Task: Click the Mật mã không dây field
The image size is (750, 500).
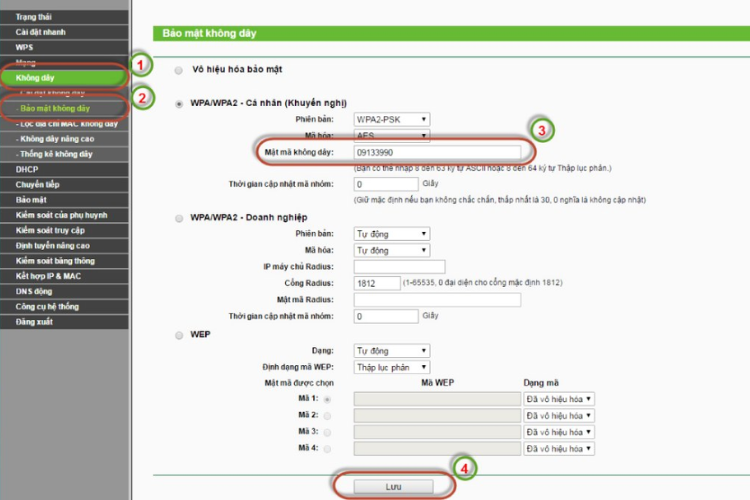Action: (437, 152)
